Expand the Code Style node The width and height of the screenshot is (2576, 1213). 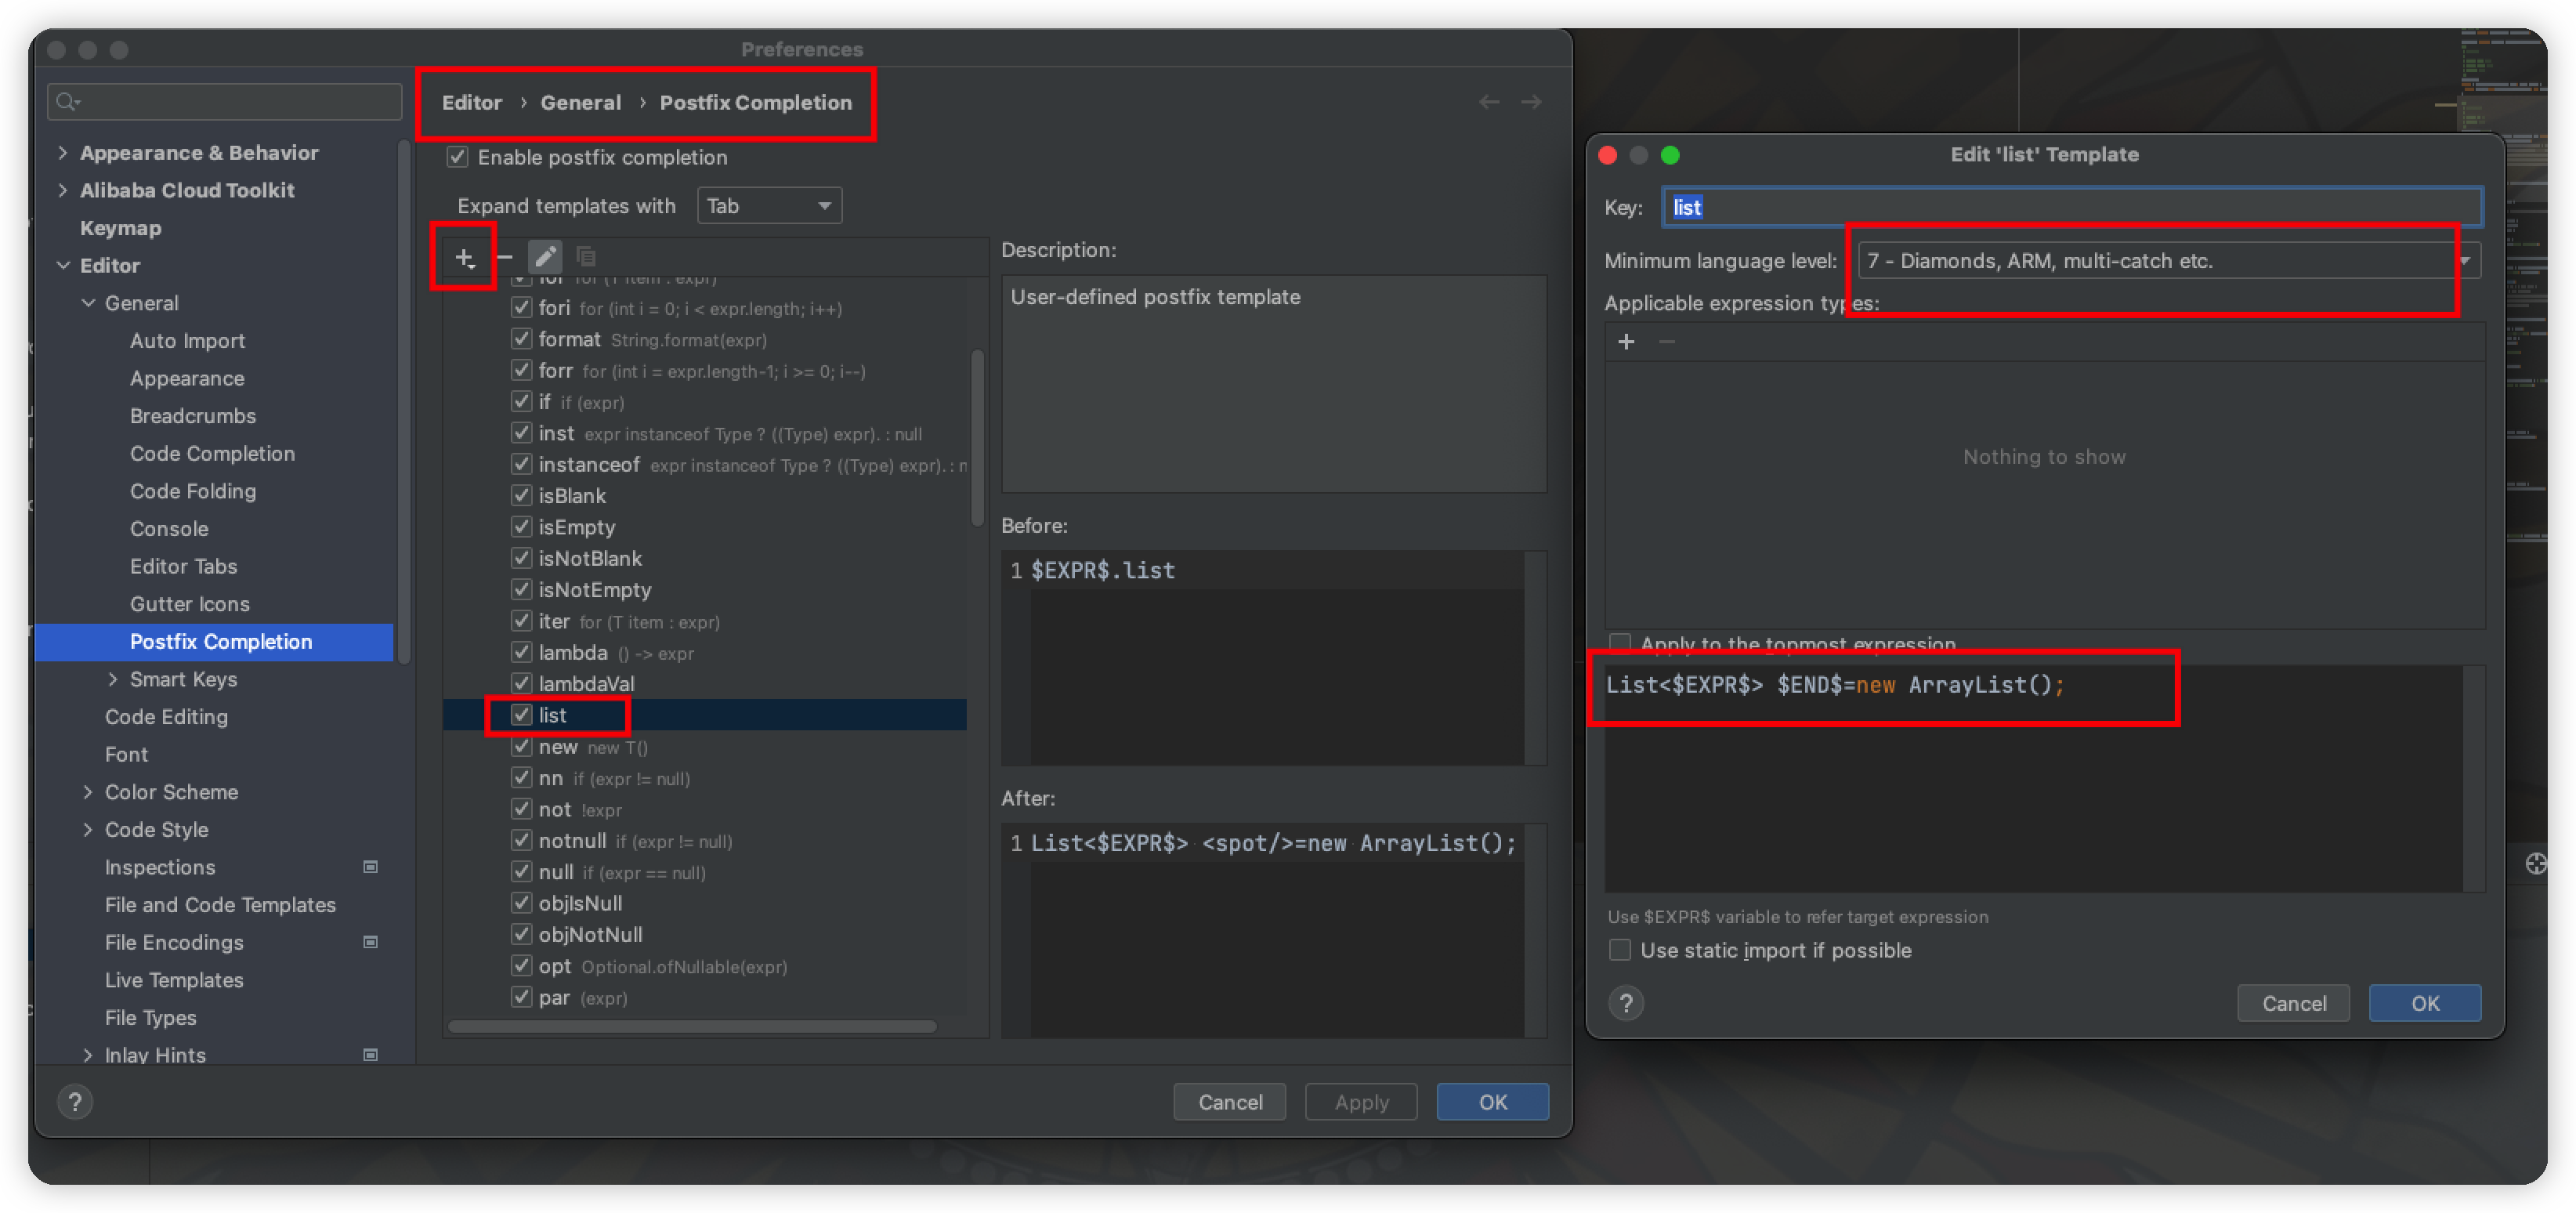88,830
